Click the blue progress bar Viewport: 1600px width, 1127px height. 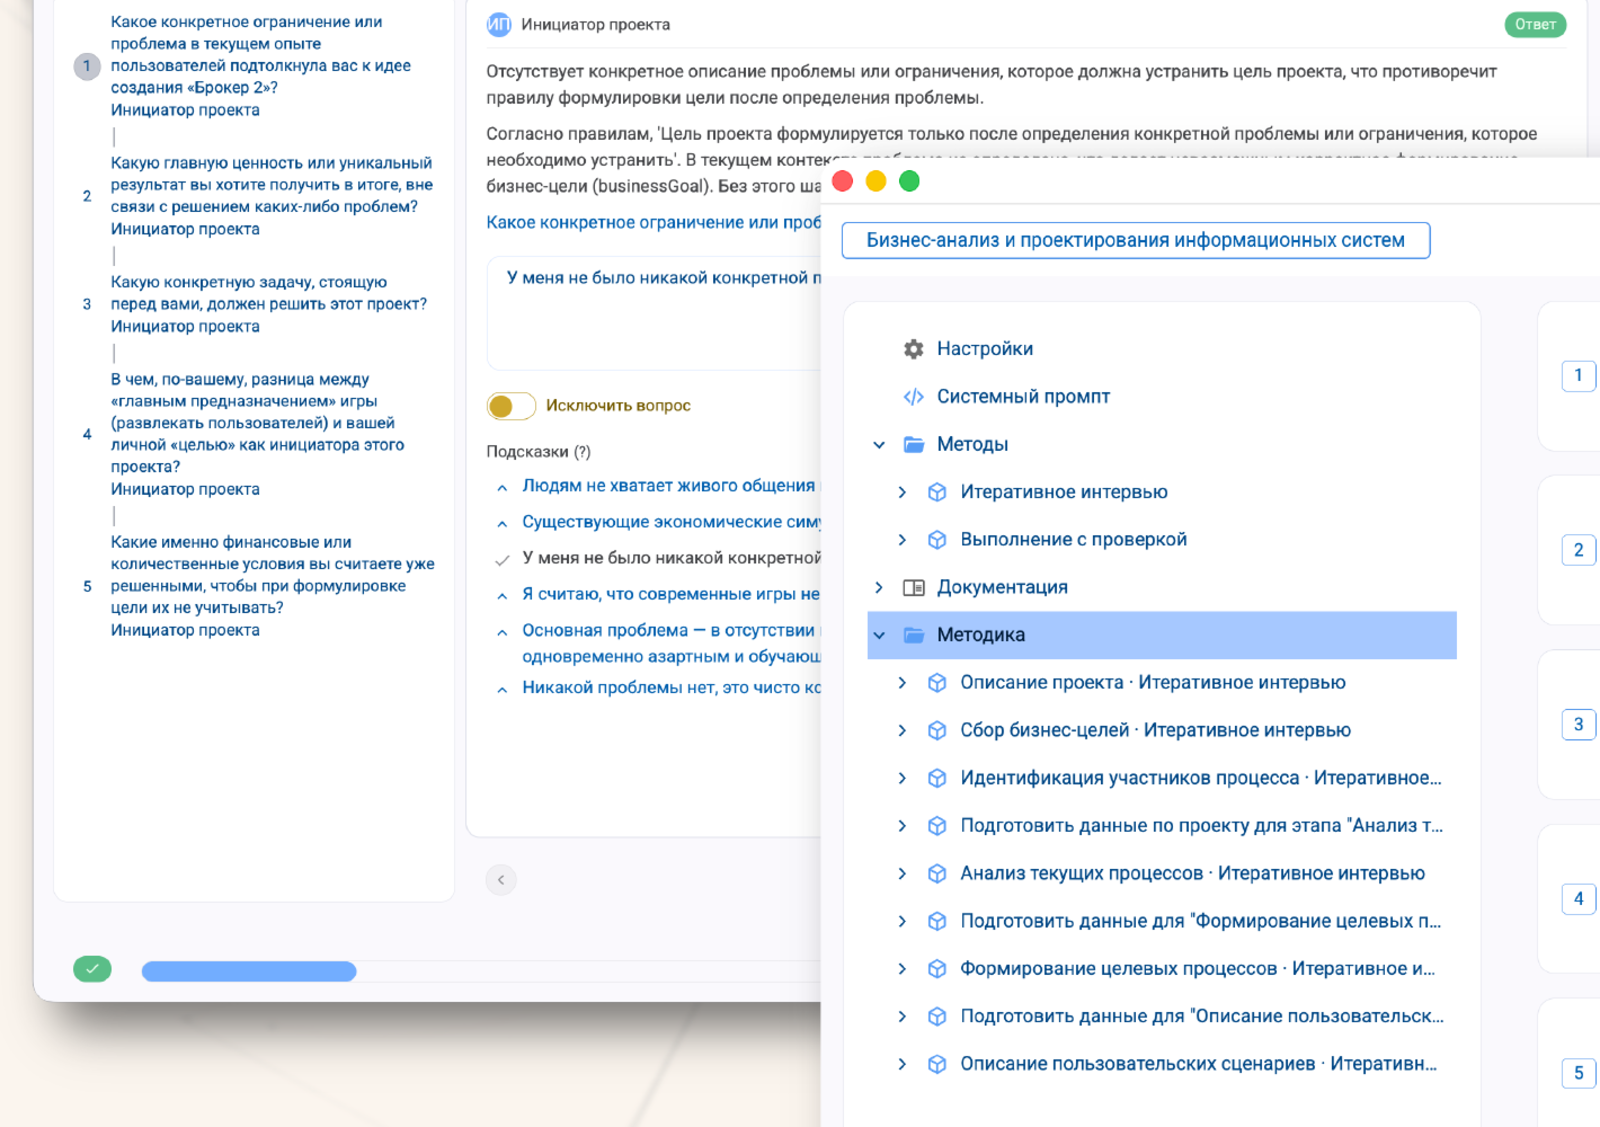[x=249, y=971]
